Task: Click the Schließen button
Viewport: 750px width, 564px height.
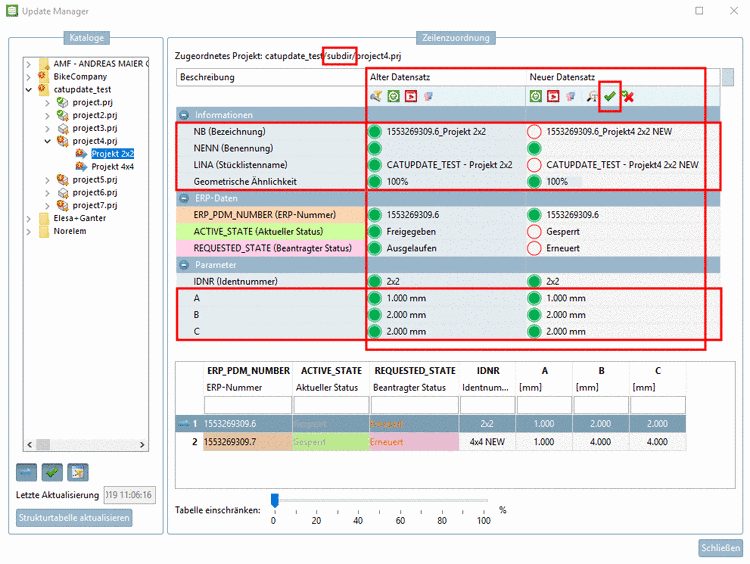Action: [720, 548]
